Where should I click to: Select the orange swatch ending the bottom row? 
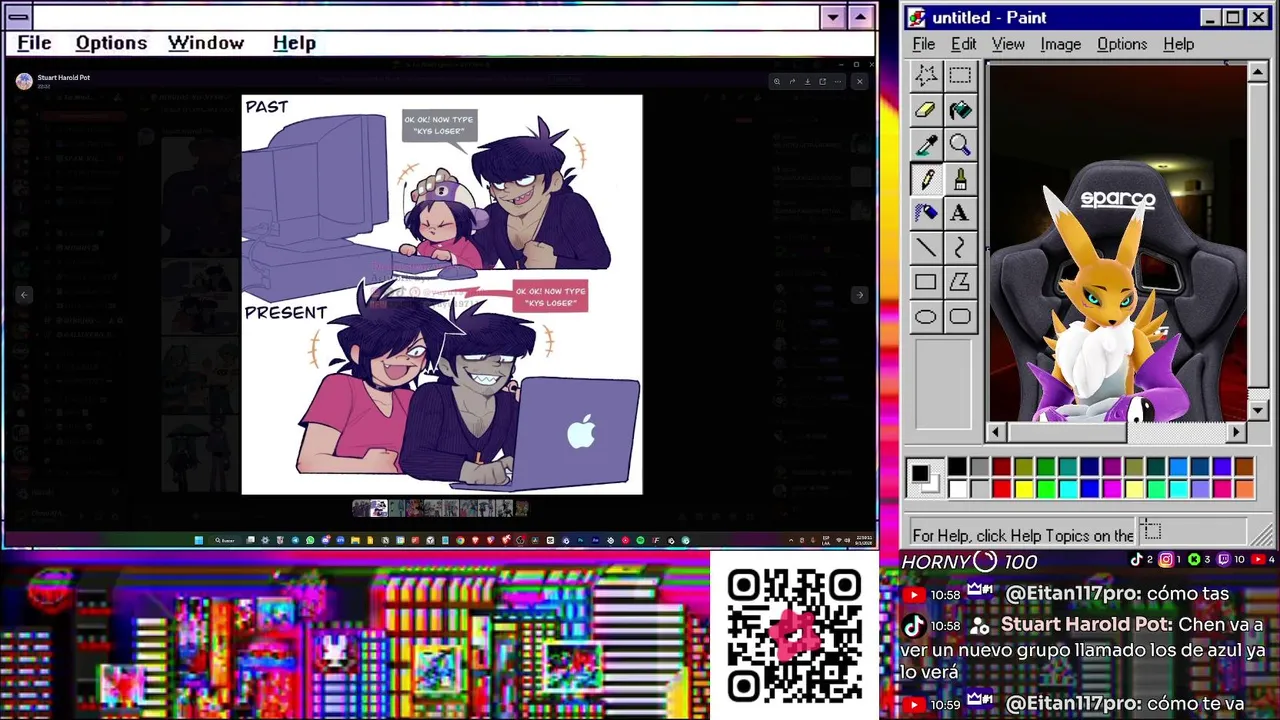click(1244, 488)
